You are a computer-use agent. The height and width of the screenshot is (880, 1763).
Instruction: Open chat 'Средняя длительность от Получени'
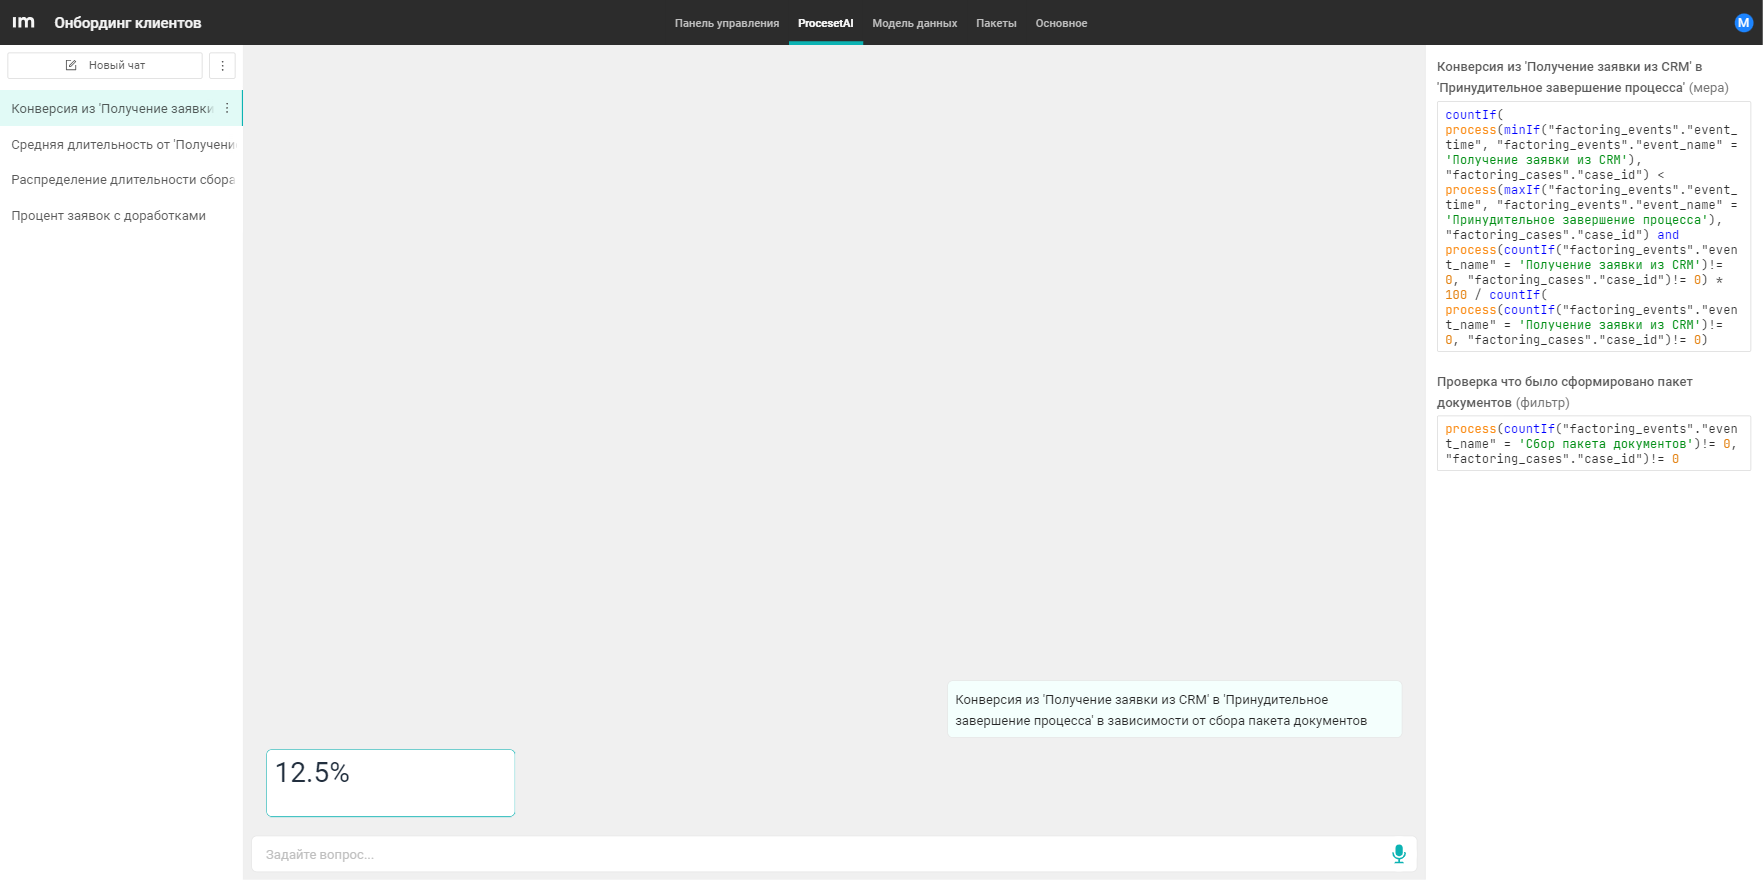click(121, 144)
